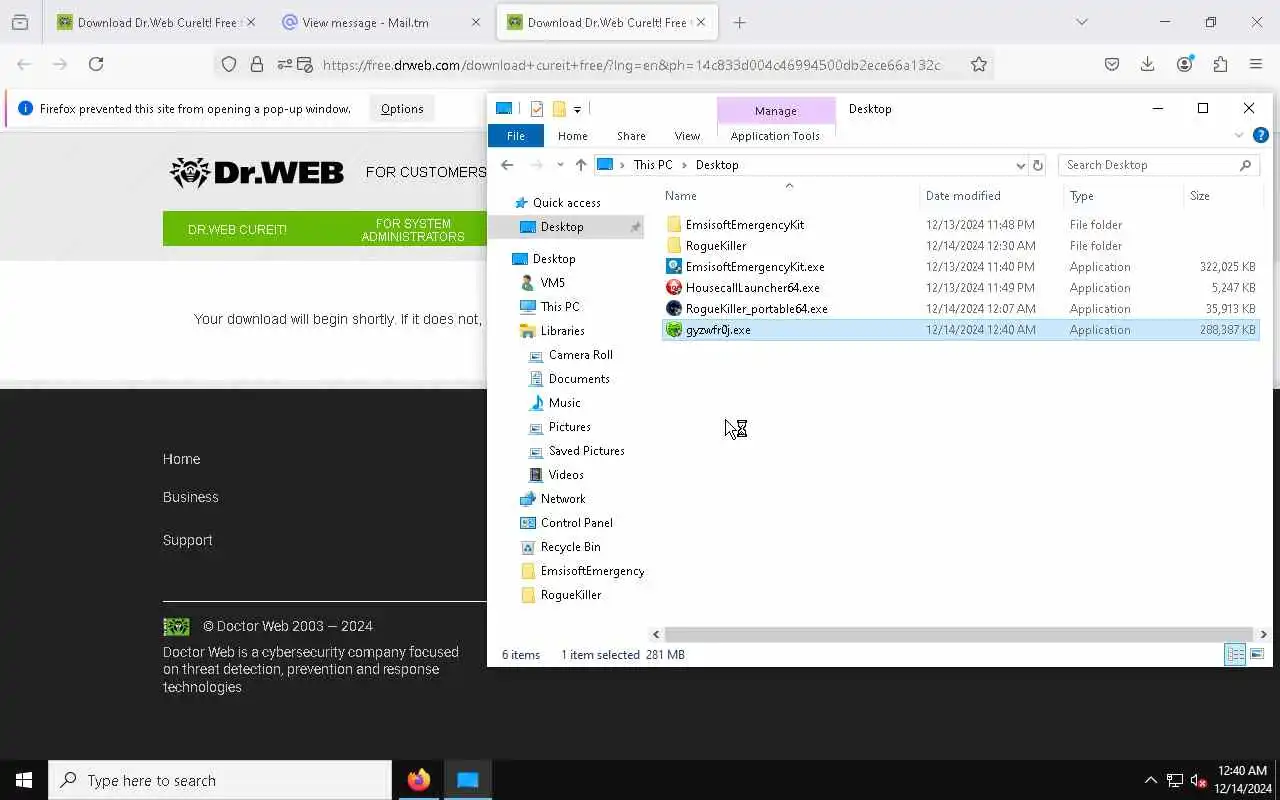The image size is (1280, 800).
Task: Close the View message - Mail.tm tab
Action: 476,22
